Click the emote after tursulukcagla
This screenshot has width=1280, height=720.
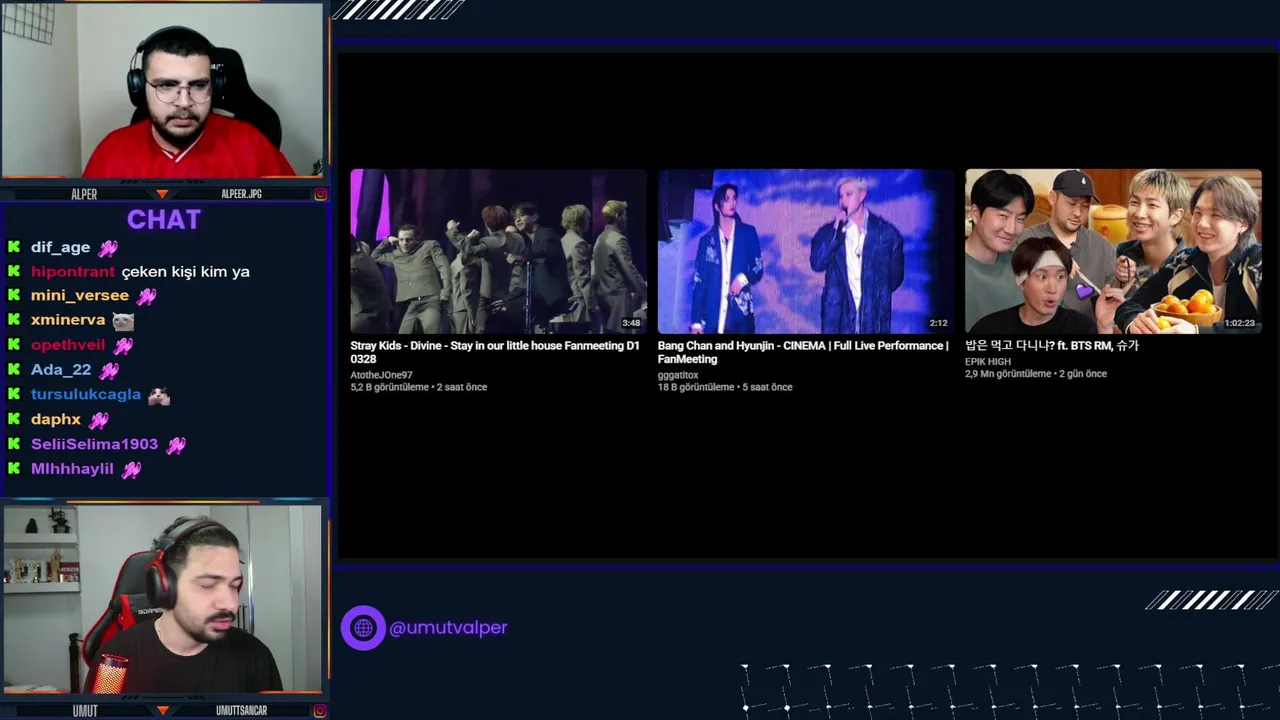159,395
